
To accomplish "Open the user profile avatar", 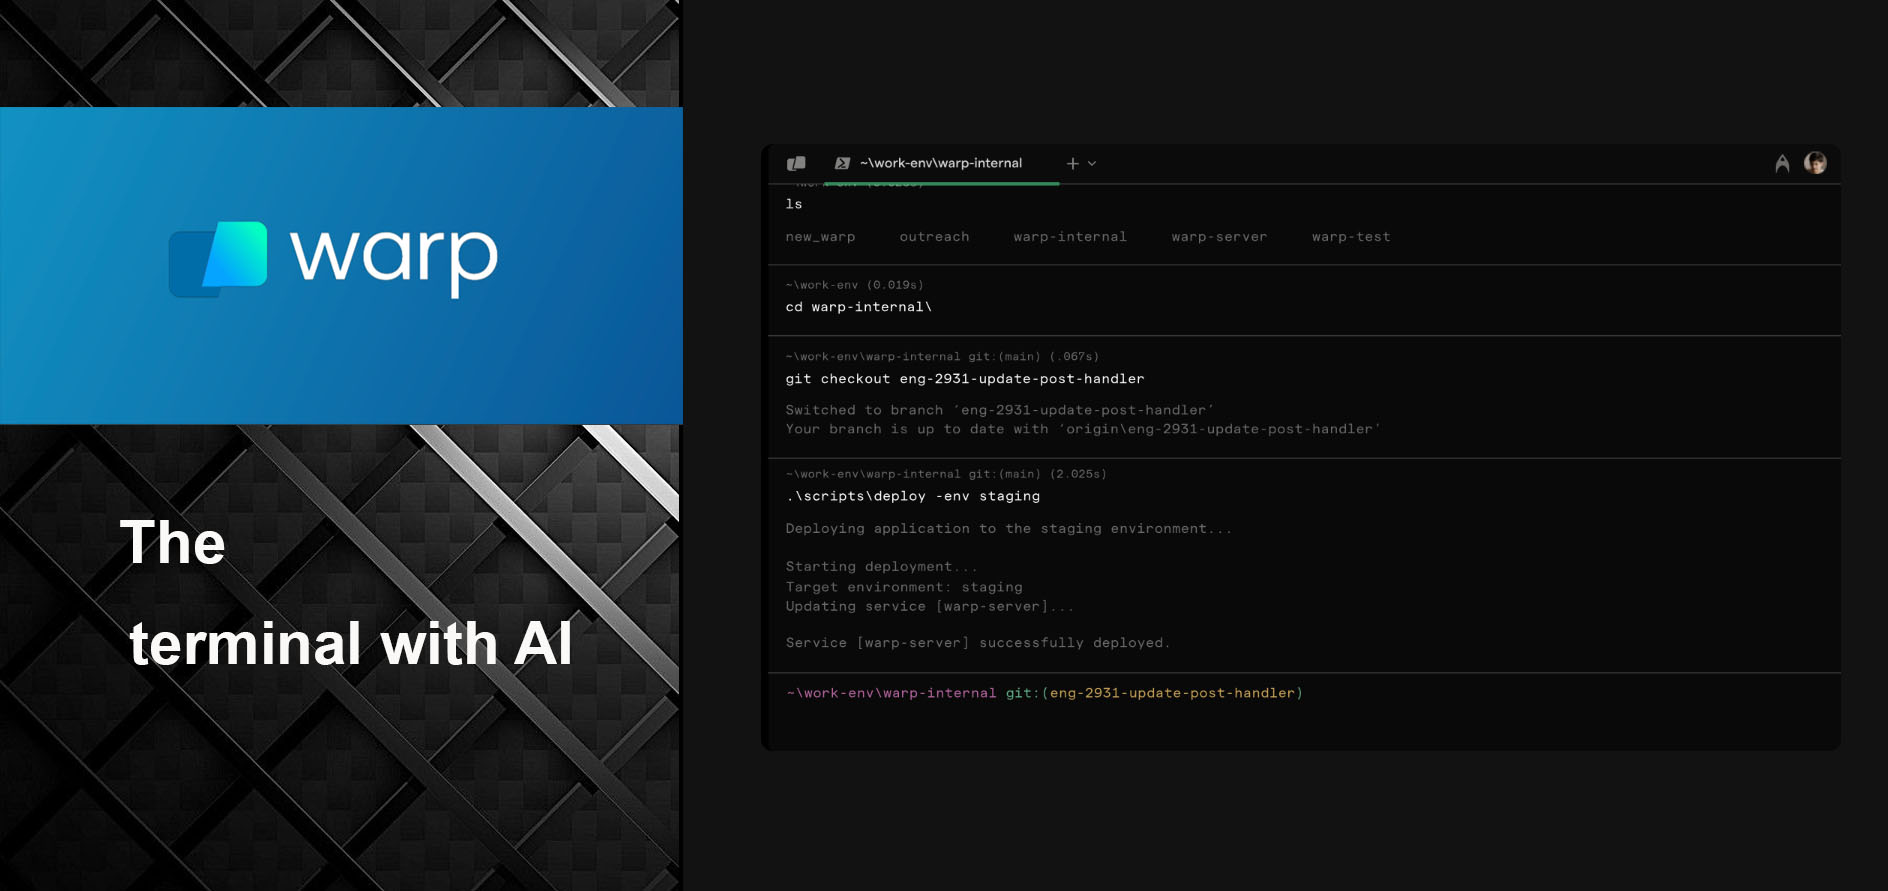I will (1815, 163).
